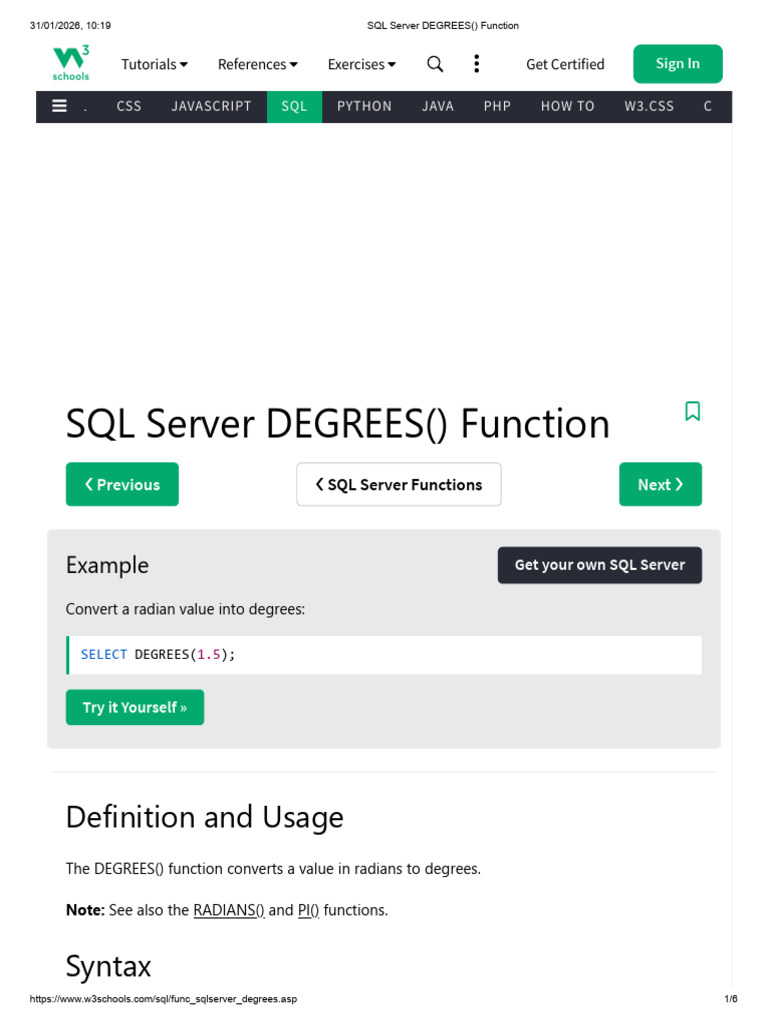Click the Definition and Usage heading
768x1024 pixels.
point(204,817)
